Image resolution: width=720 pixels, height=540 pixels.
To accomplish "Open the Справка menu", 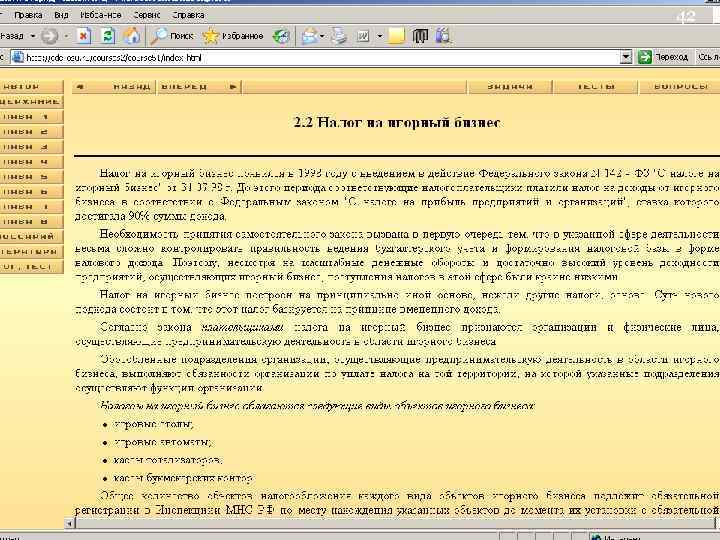I will pyautogui.click(x=188, y=15).
